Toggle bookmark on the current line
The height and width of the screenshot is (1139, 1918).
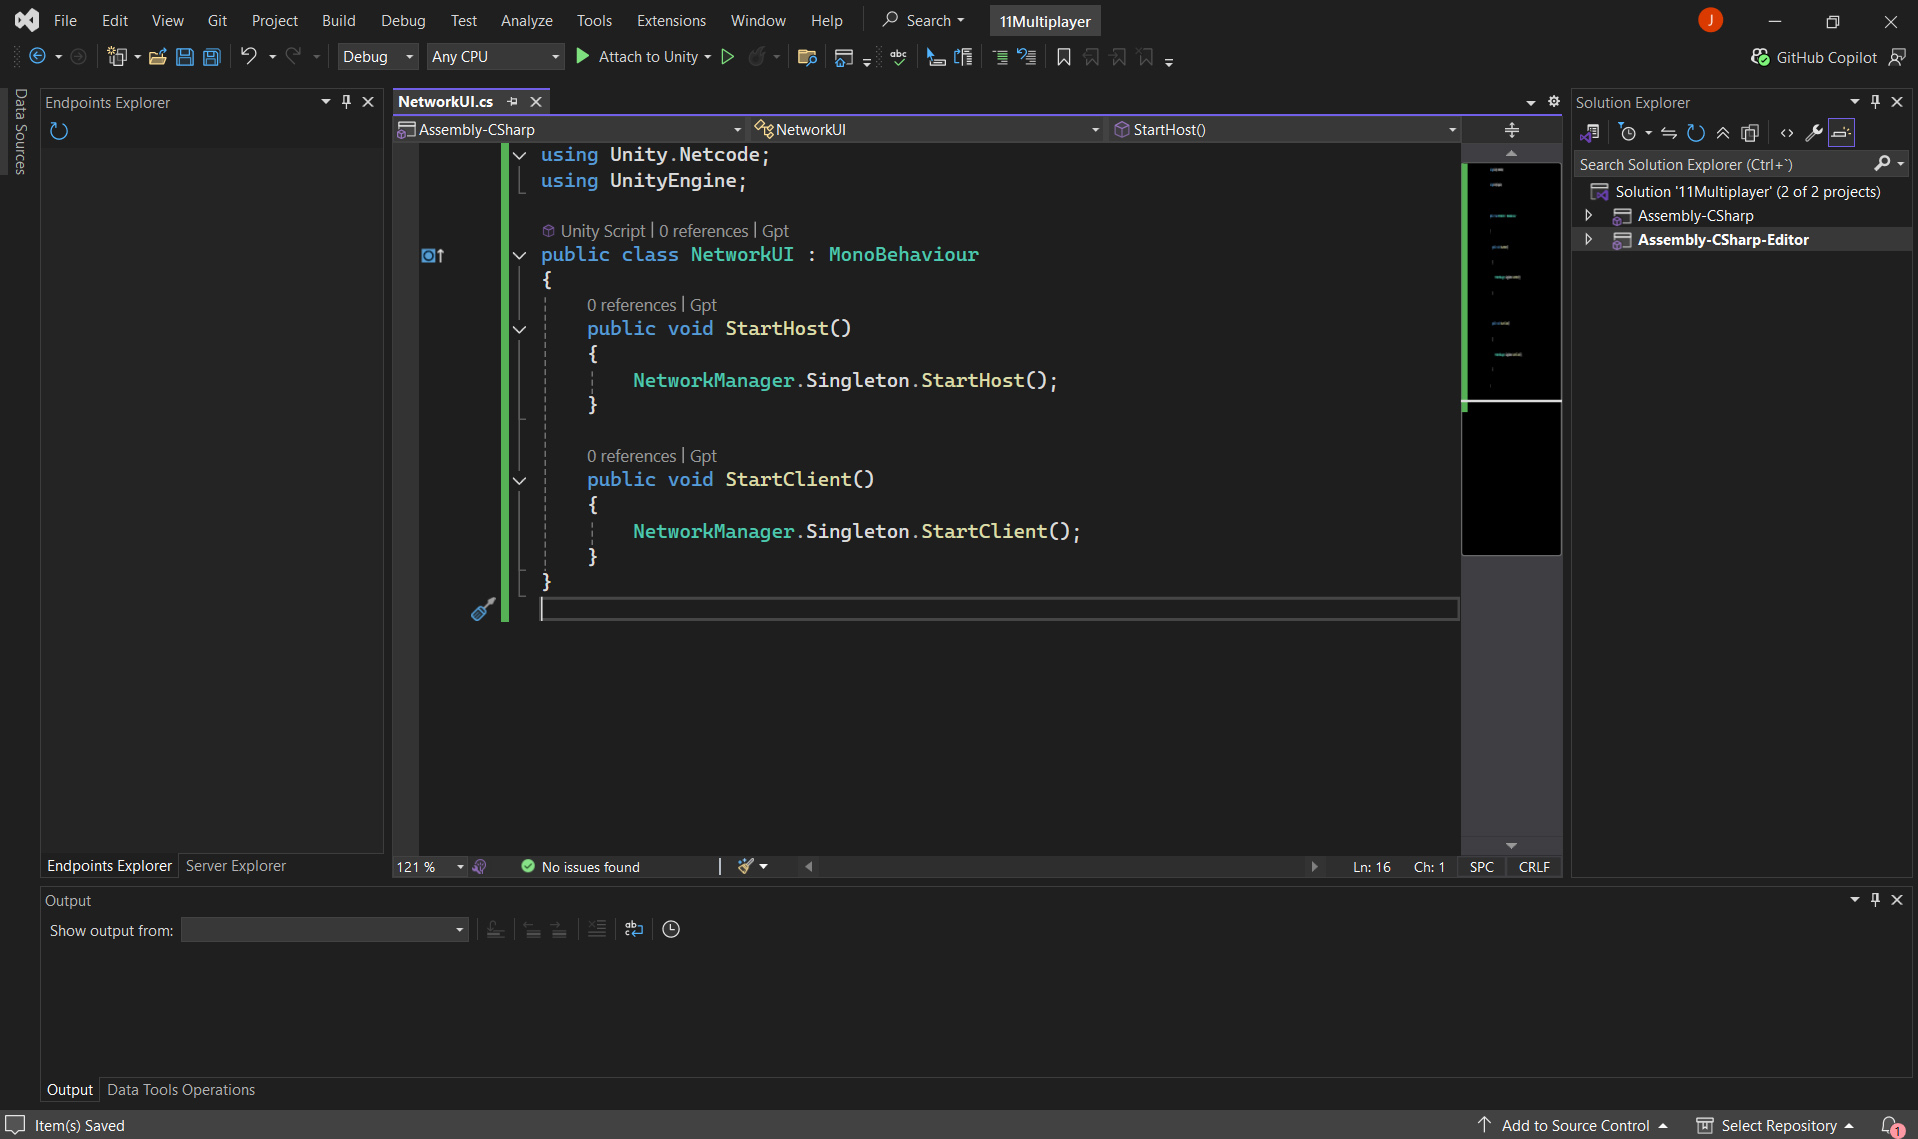[1064, 57]
